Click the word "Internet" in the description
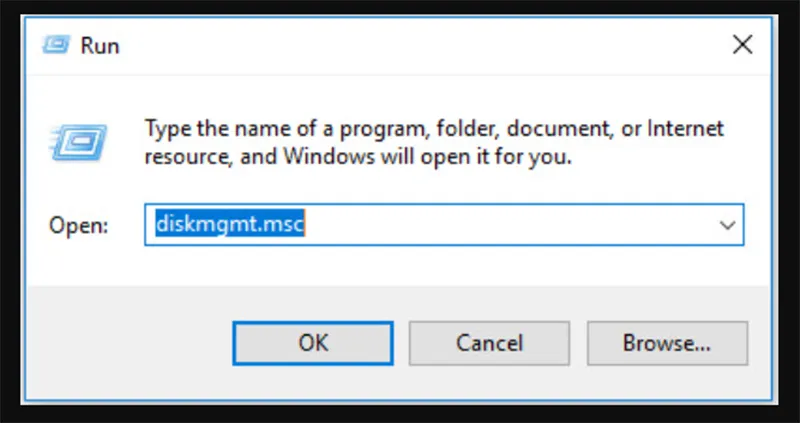Viewport: 800px width, 423px height. [685, 128]
